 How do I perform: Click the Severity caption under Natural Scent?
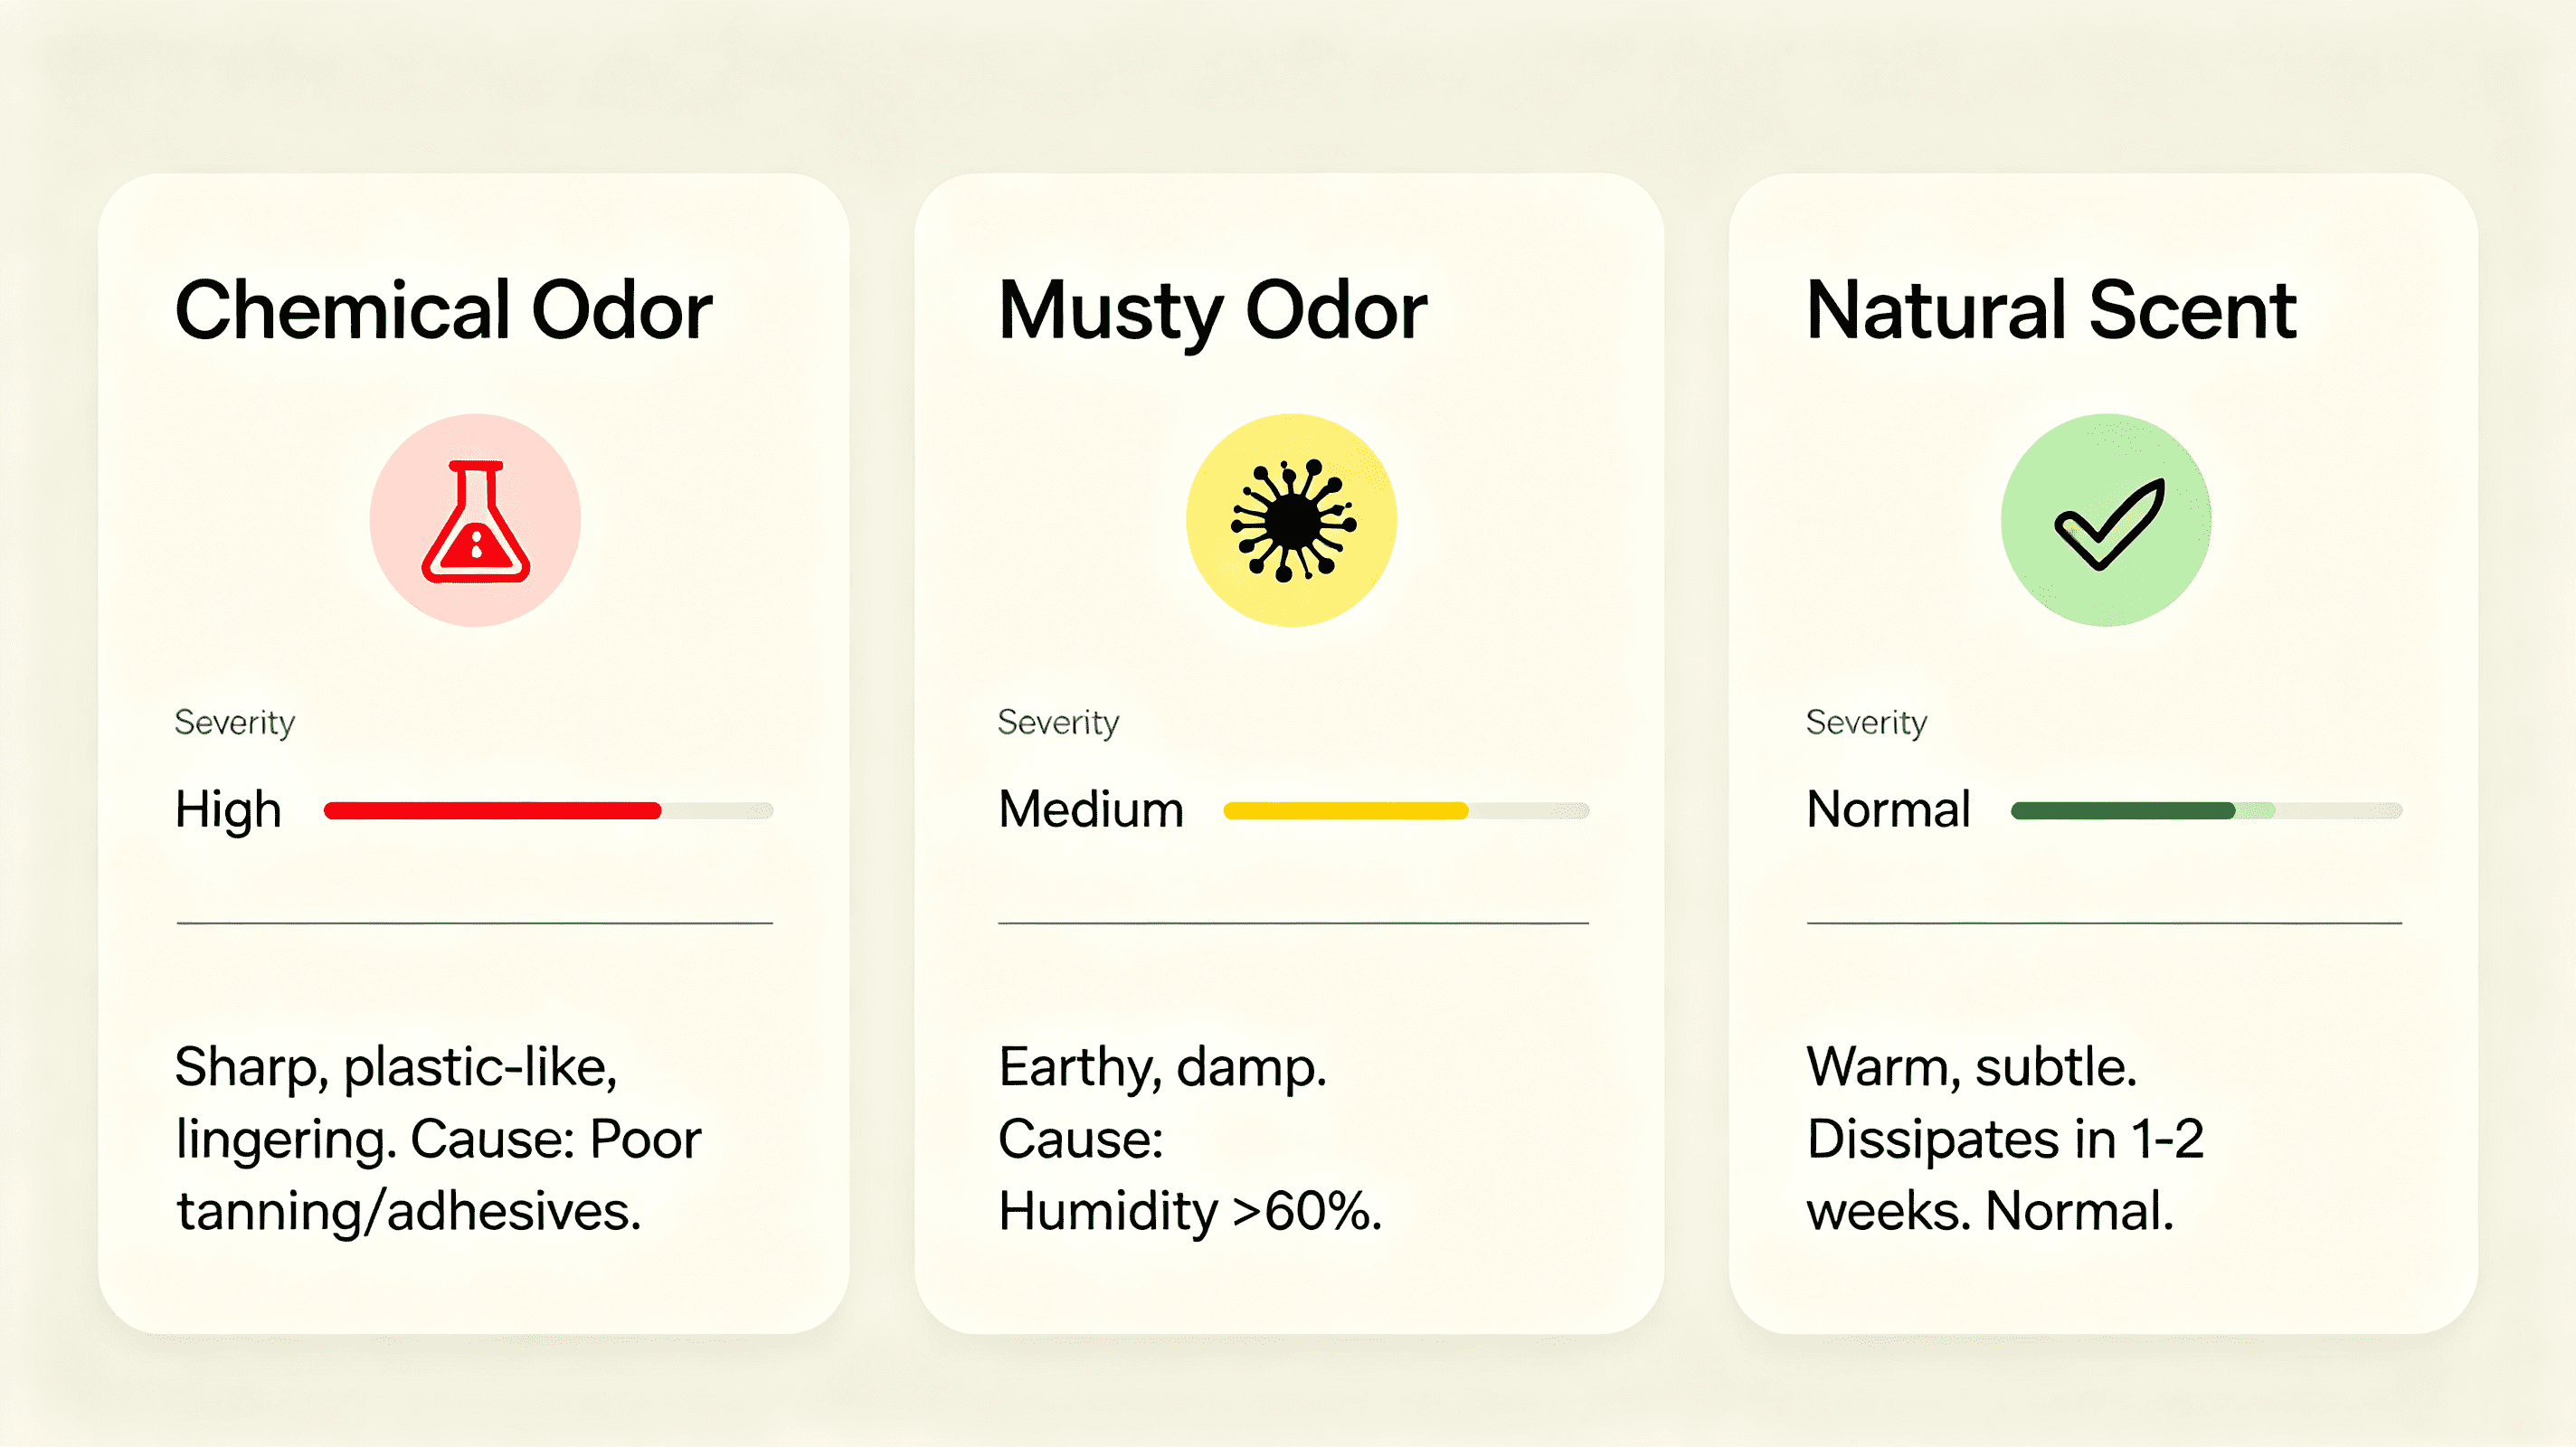pyautogui.click(x=1866, y=723)
